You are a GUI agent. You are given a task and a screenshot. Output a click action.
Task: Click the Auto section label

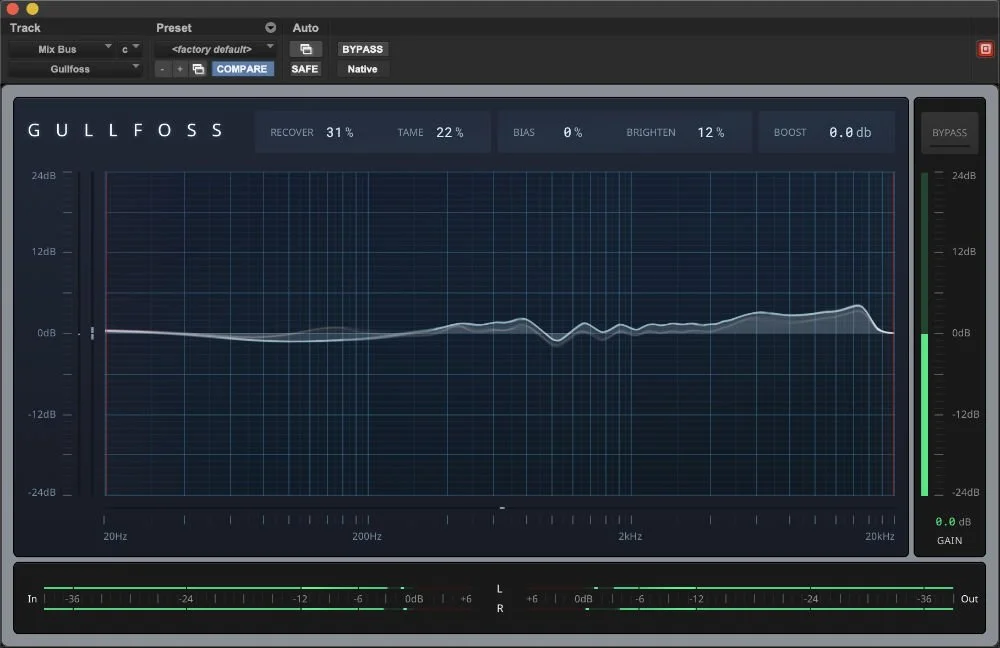[306, 27]
